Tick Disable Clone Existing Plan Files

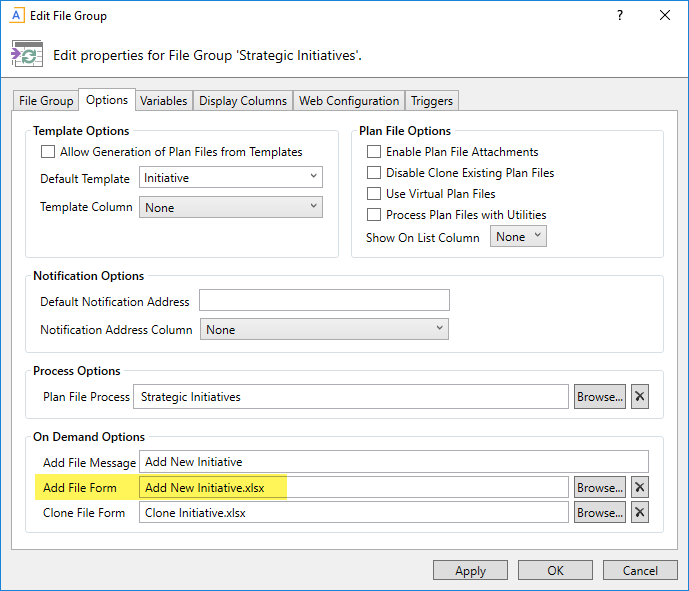pyautogui.click(x=374, y=173)
